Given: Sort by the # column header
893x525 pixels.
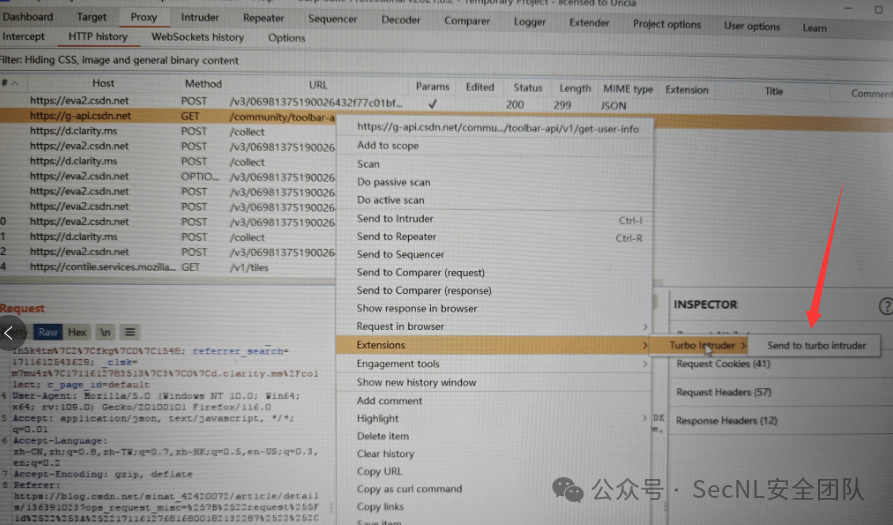Looking at the screenshot, I should (10, 83).
